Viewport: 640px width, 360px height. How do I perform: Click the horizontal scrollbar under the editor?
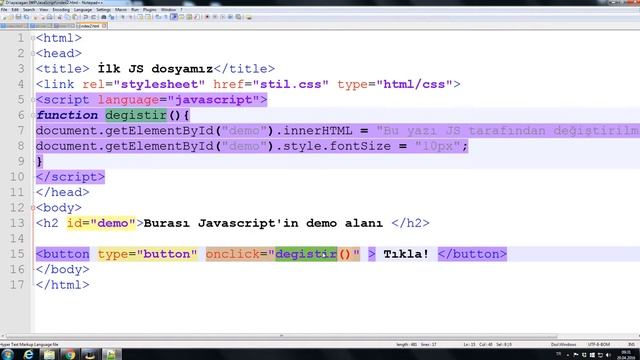pyautogui.click(x=282, y=336)
